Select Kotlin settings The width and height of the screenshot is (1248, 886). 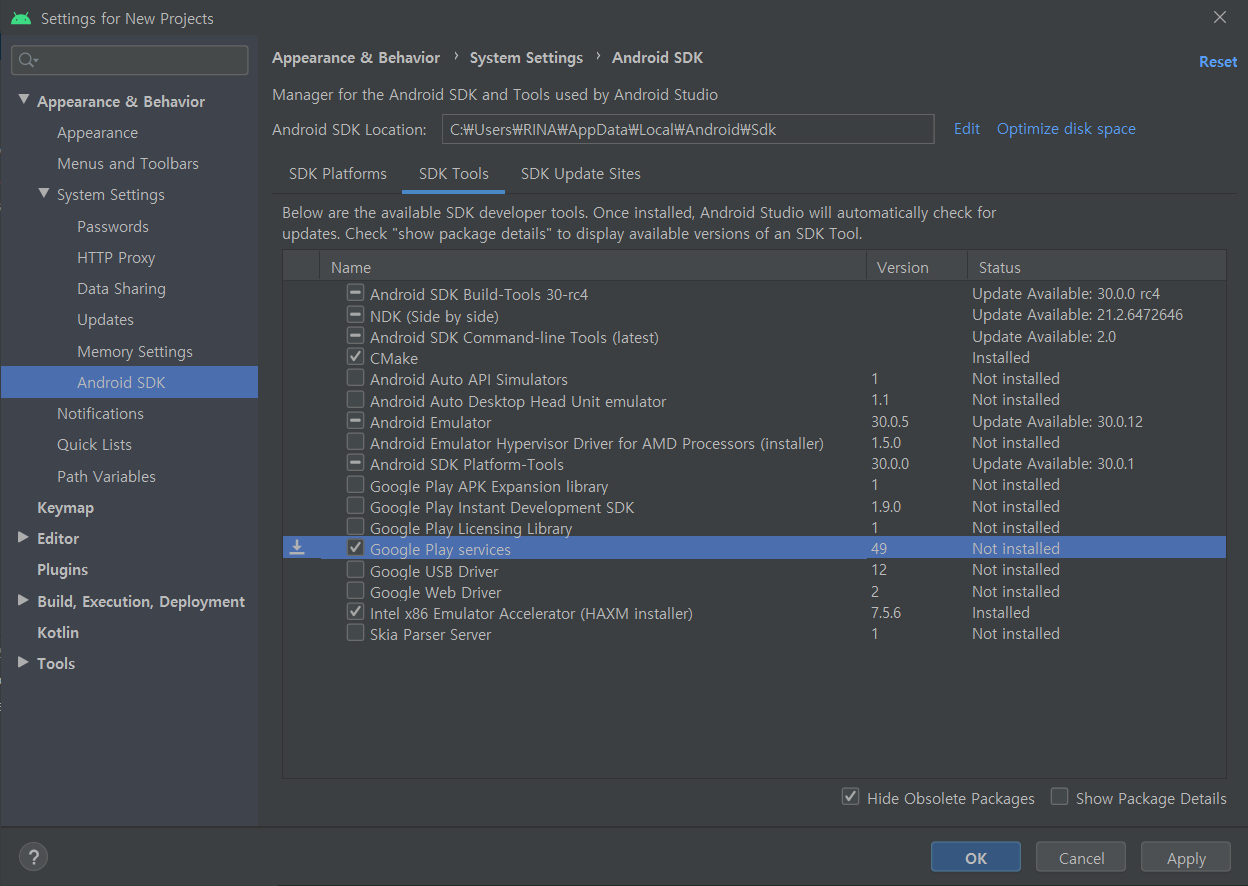point(58,633)
